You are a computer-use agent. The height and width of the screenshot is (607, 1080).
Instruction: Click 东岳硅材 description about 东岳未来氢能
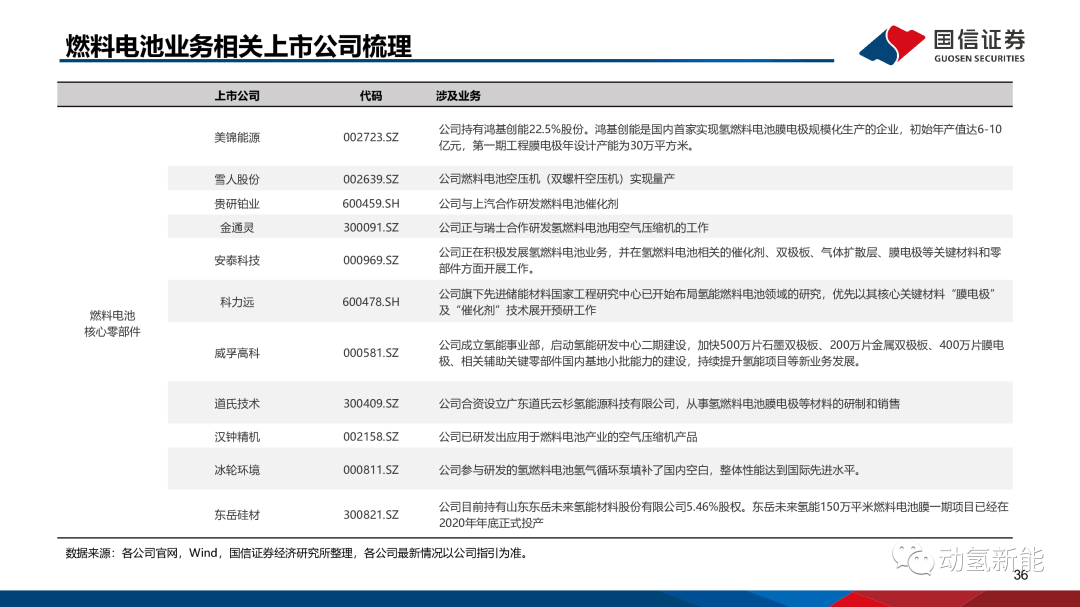coord(723,515)
